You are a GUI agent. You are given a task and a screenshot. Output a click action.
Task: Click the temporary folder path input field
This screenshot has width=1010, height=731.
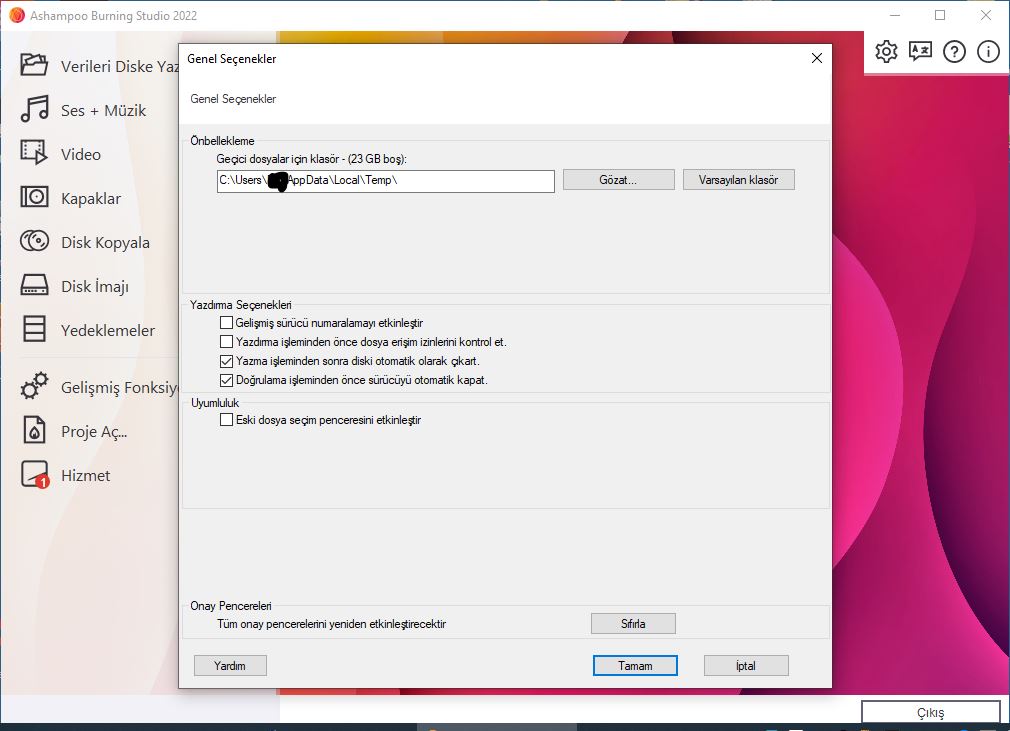click(386, 181)
